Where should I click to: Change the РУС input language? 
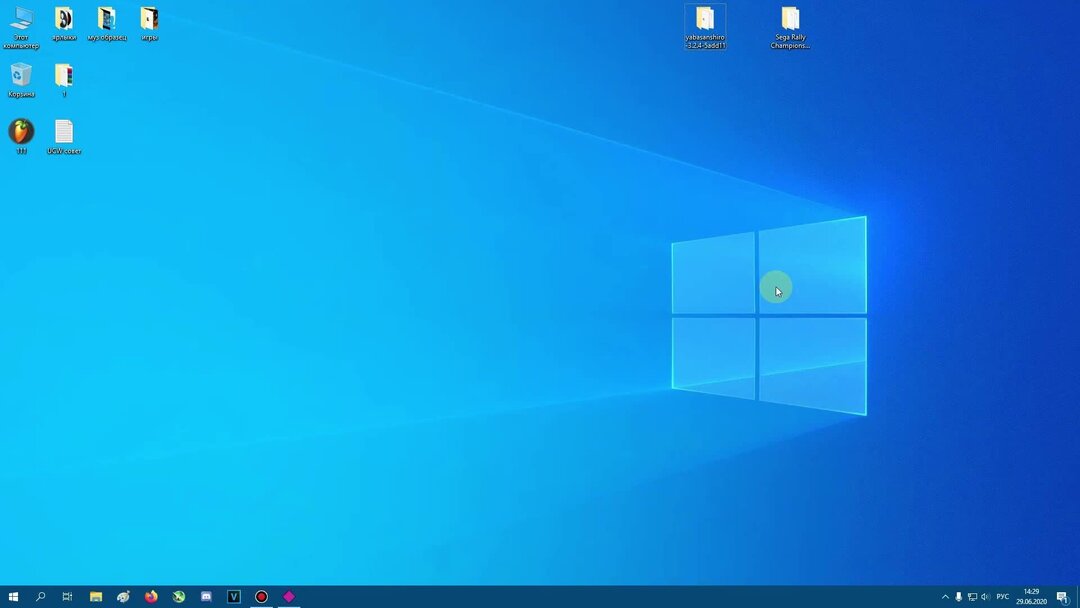pyautogui.click(x=1003, y=597)
